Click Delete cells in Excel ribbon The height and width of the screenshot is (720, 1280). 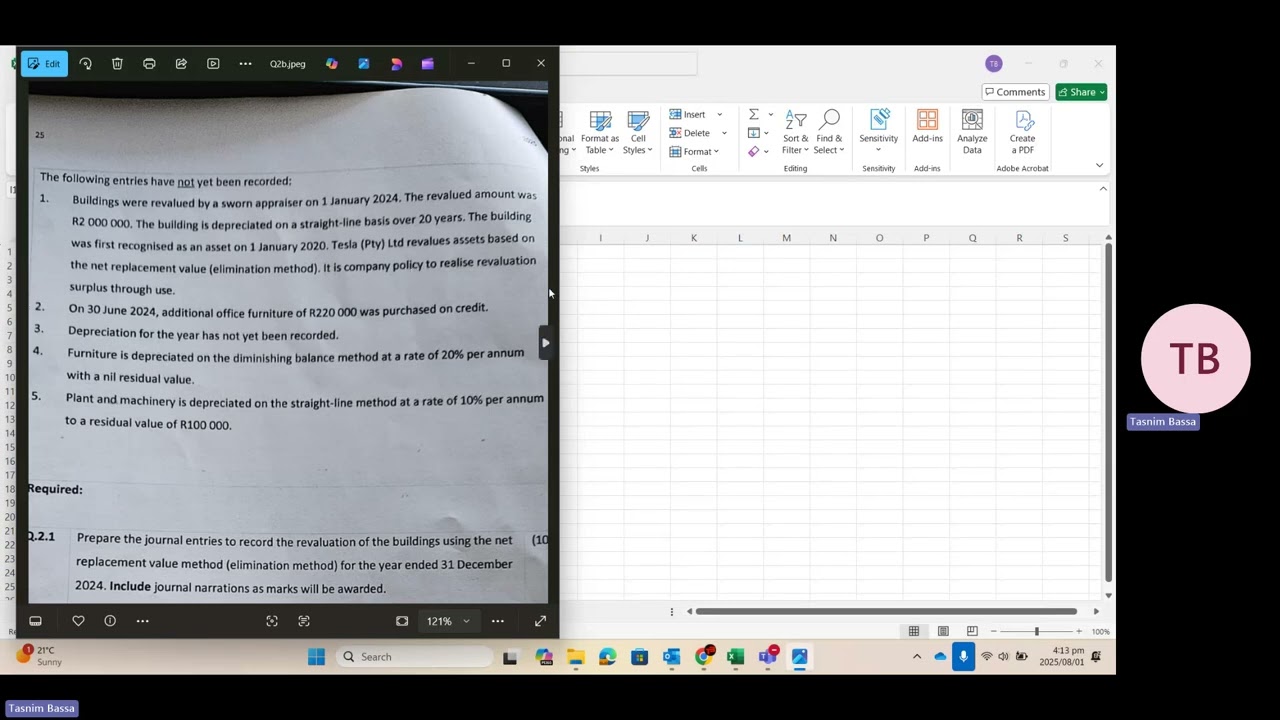(690, 133)
